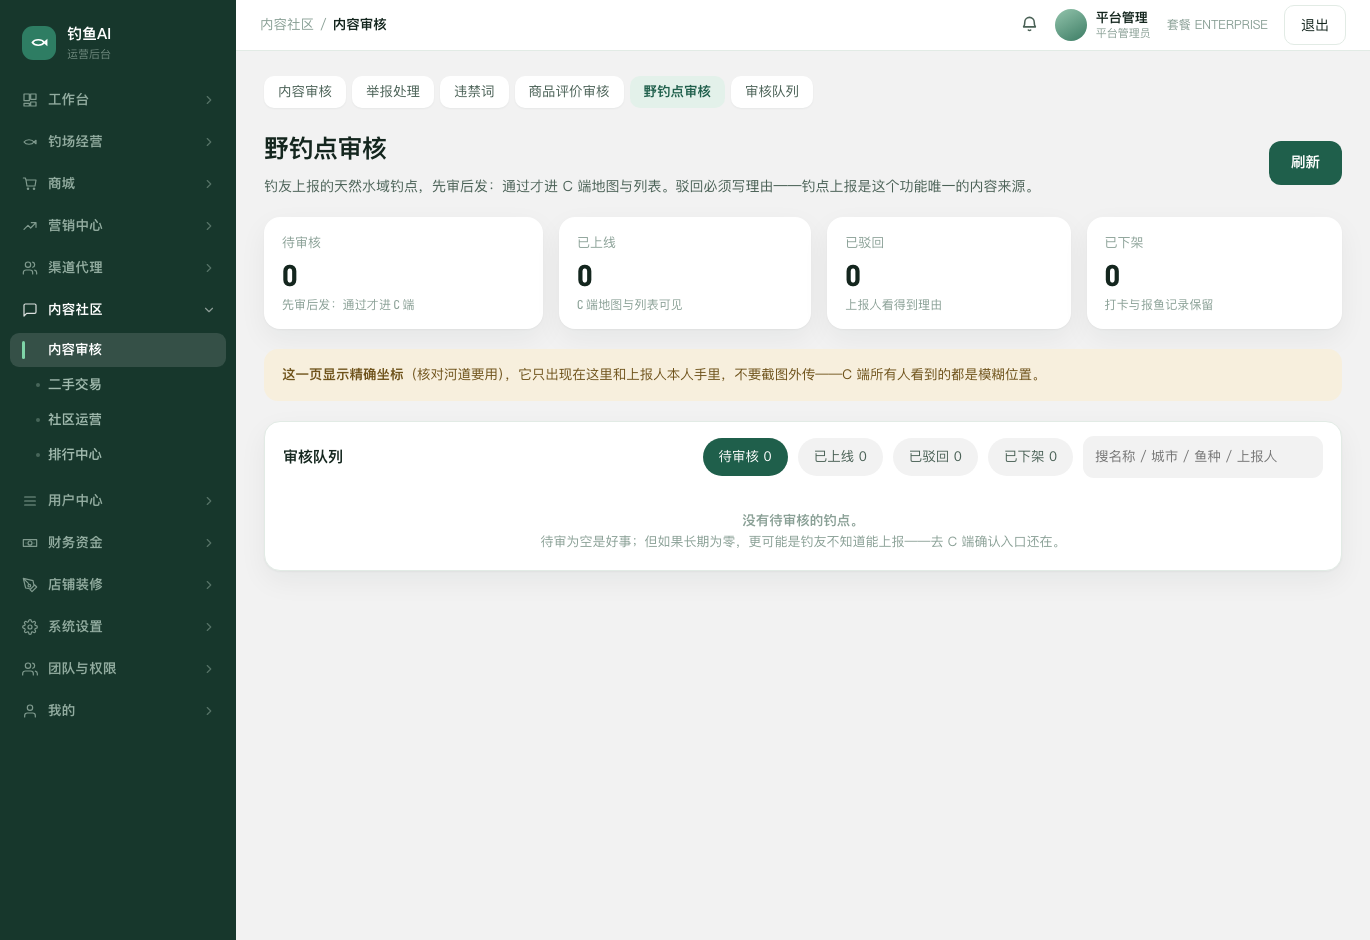Click the 用户中心 list icon
This screenshot has height=940, width=1370.
tap(30, 501)
